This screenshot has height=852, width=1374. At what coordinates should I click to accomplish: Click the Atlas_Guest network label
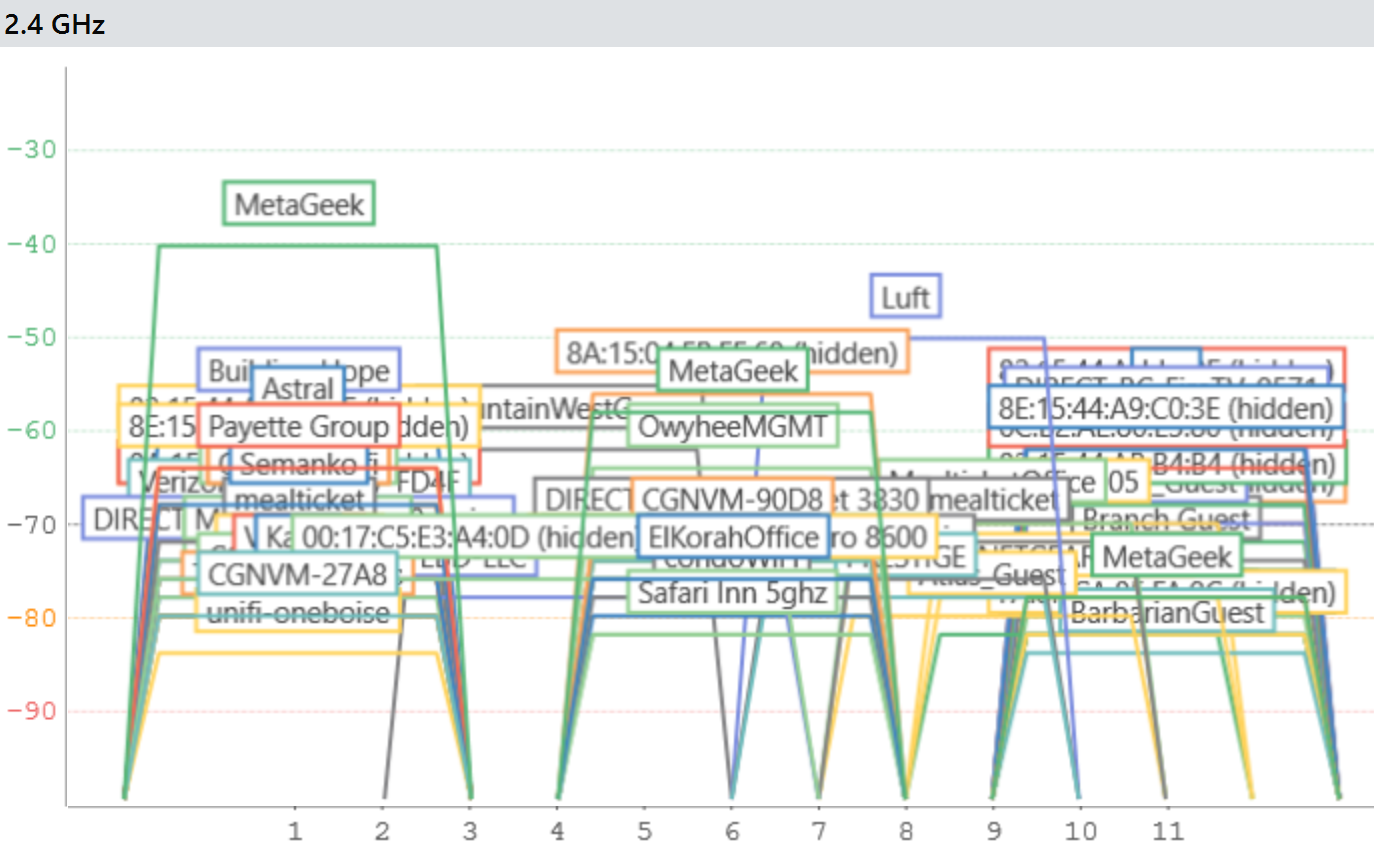[992, 576]
